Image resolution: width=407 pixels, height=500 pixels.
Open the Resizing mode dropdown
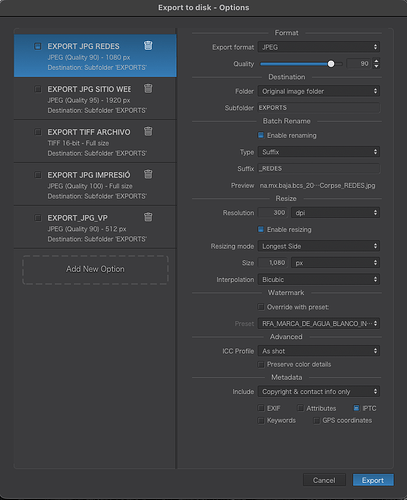point(319,246)
